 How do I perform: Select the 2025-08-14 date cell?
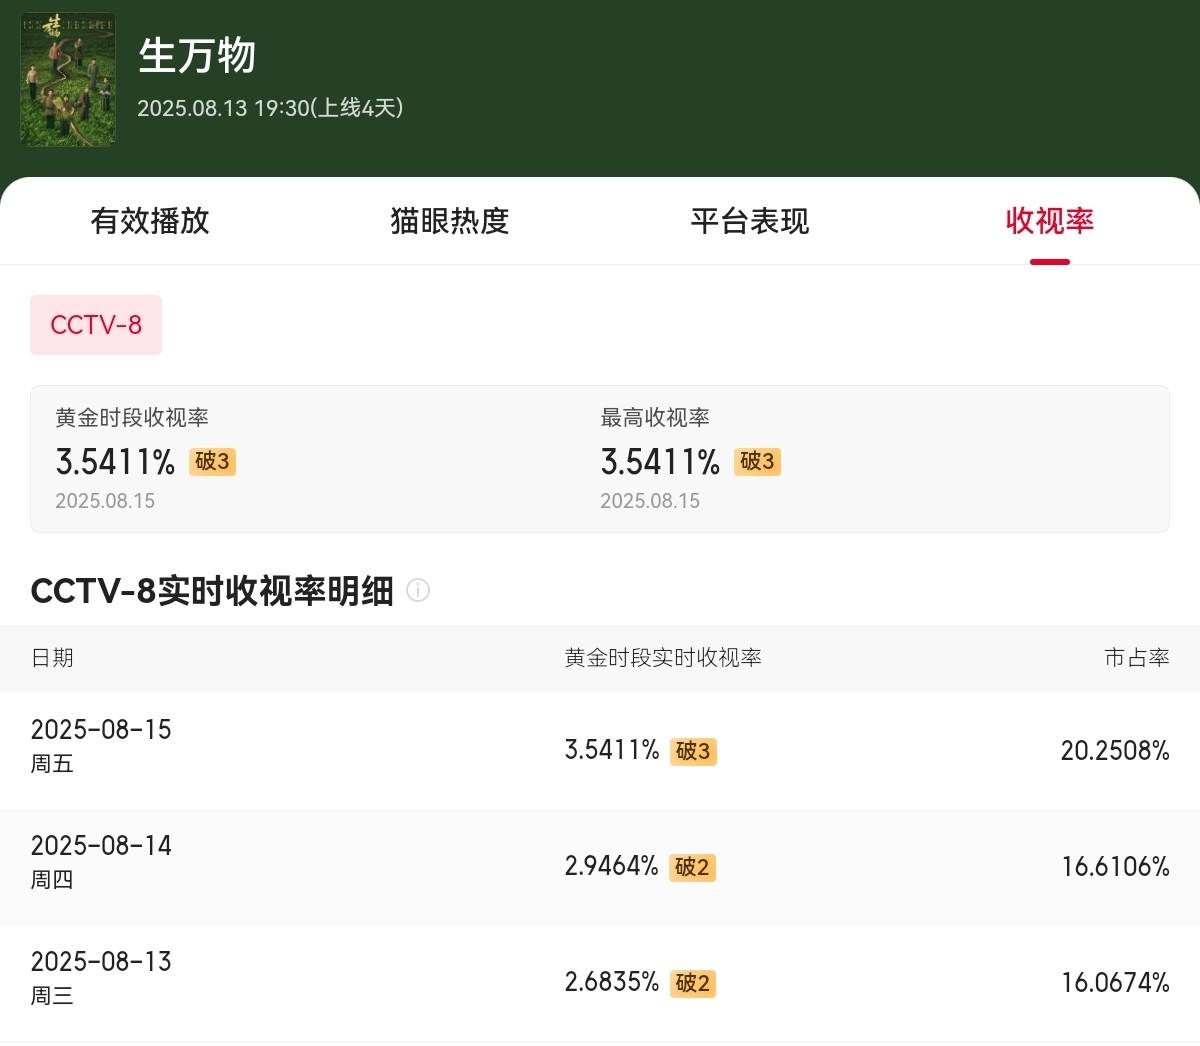click(x=101, y=846)
